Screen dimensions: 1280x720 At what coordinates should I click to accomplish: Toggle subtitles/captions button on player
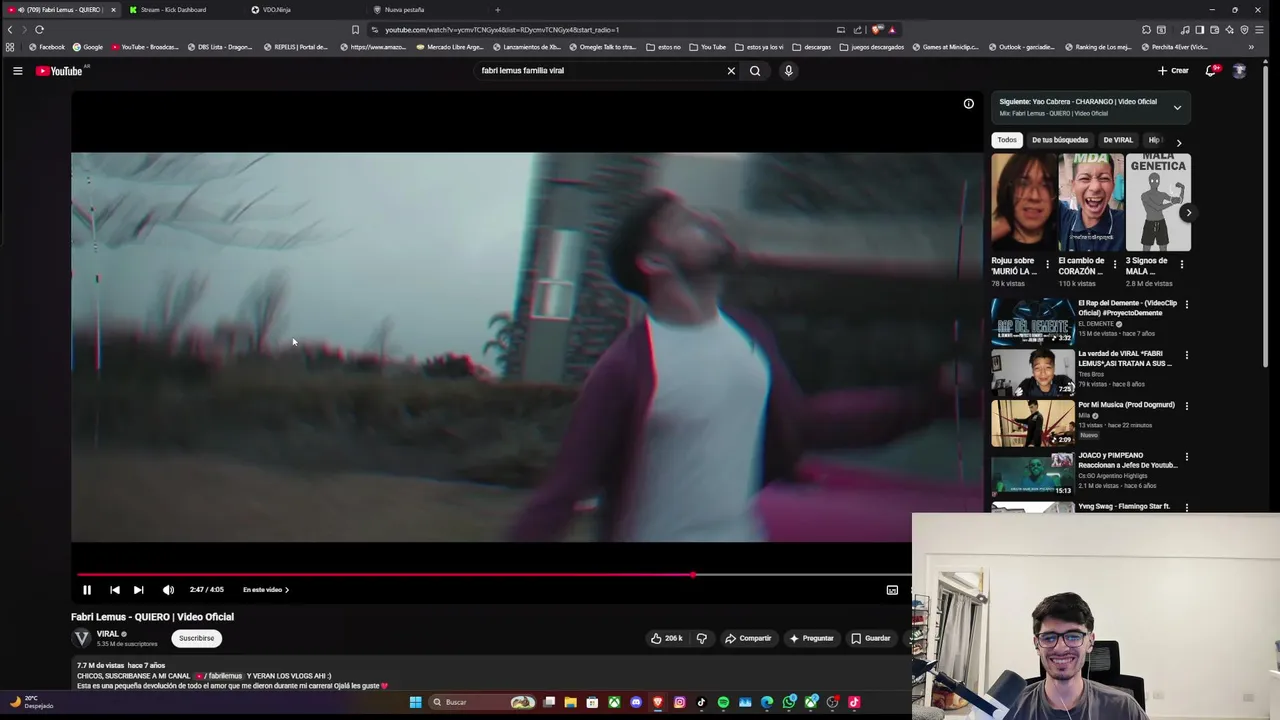(892, 590)
